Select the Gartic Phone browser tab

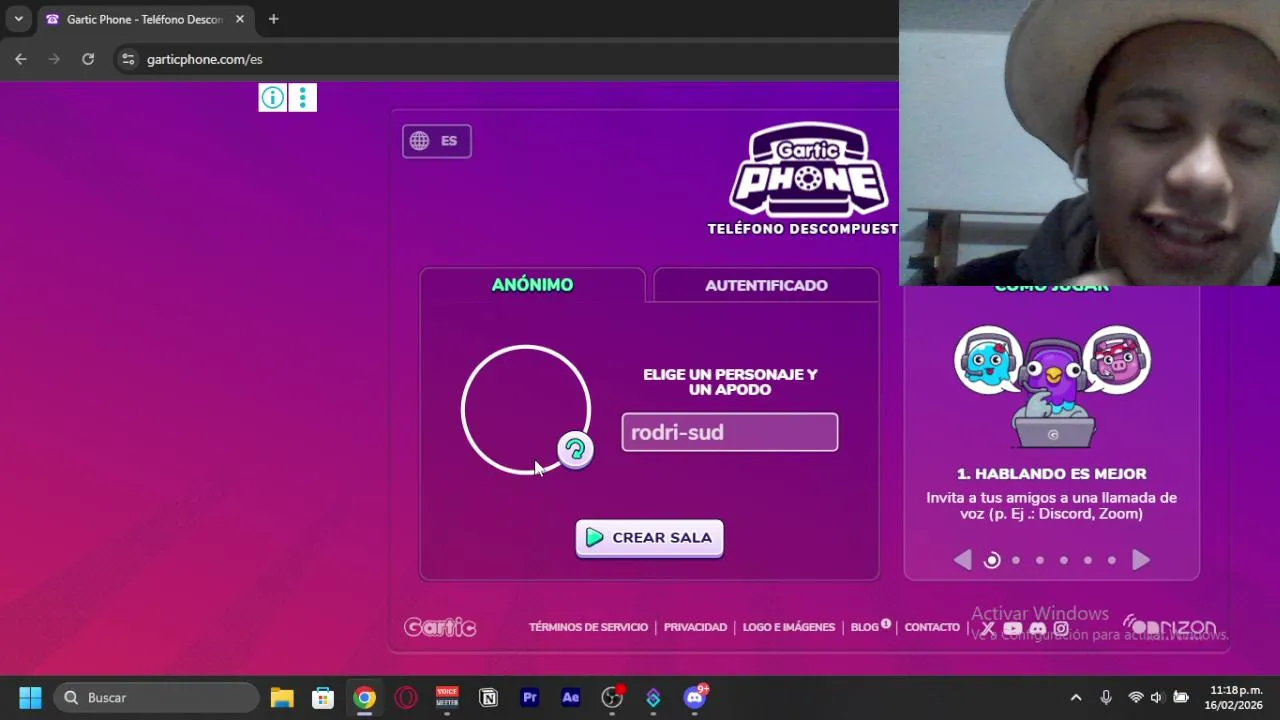pos(146,19)
